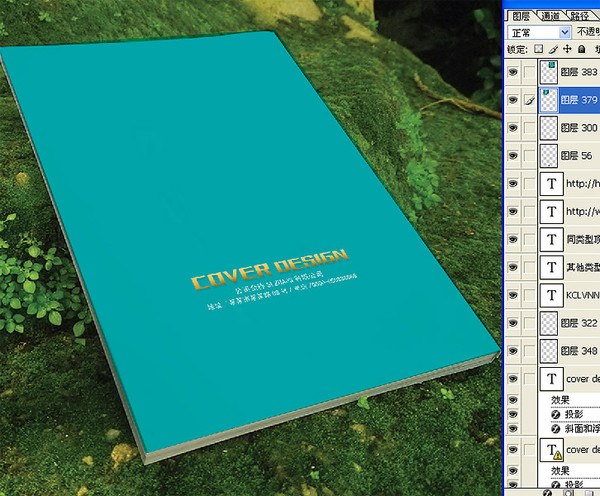Toggle 效果 eye under first cover de layer
The width and height of the screenshot is (600, 496).
[x=513, y=400]
